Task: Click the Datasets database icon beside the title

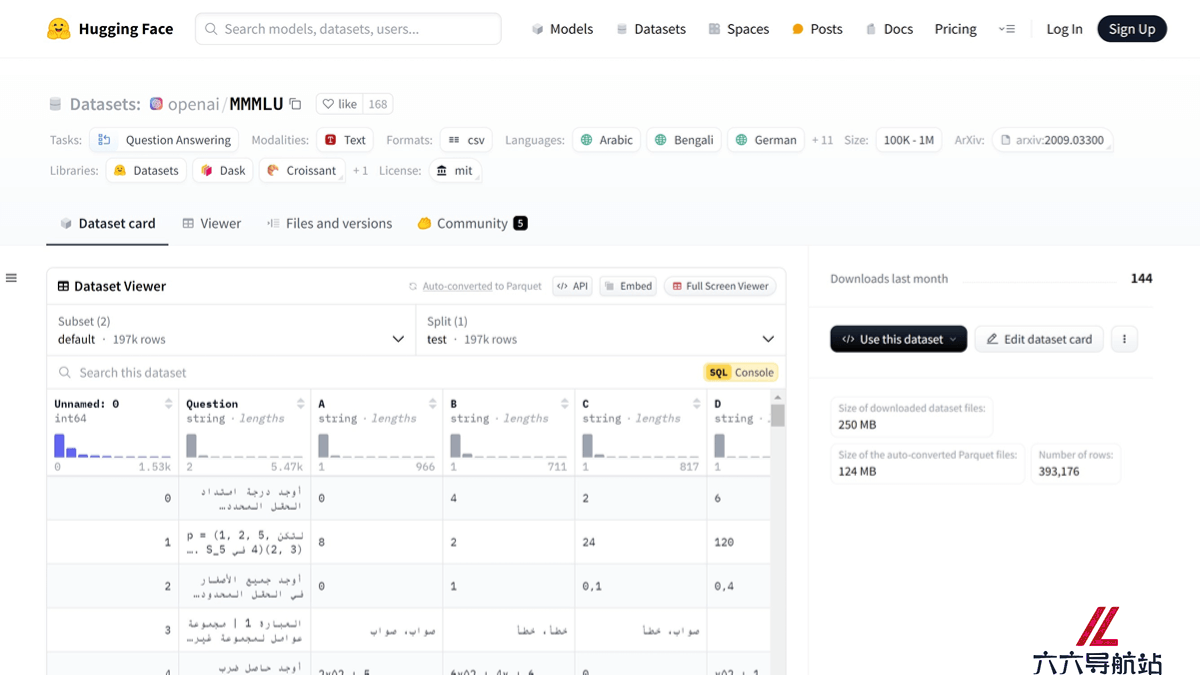Action: (56, 104)
